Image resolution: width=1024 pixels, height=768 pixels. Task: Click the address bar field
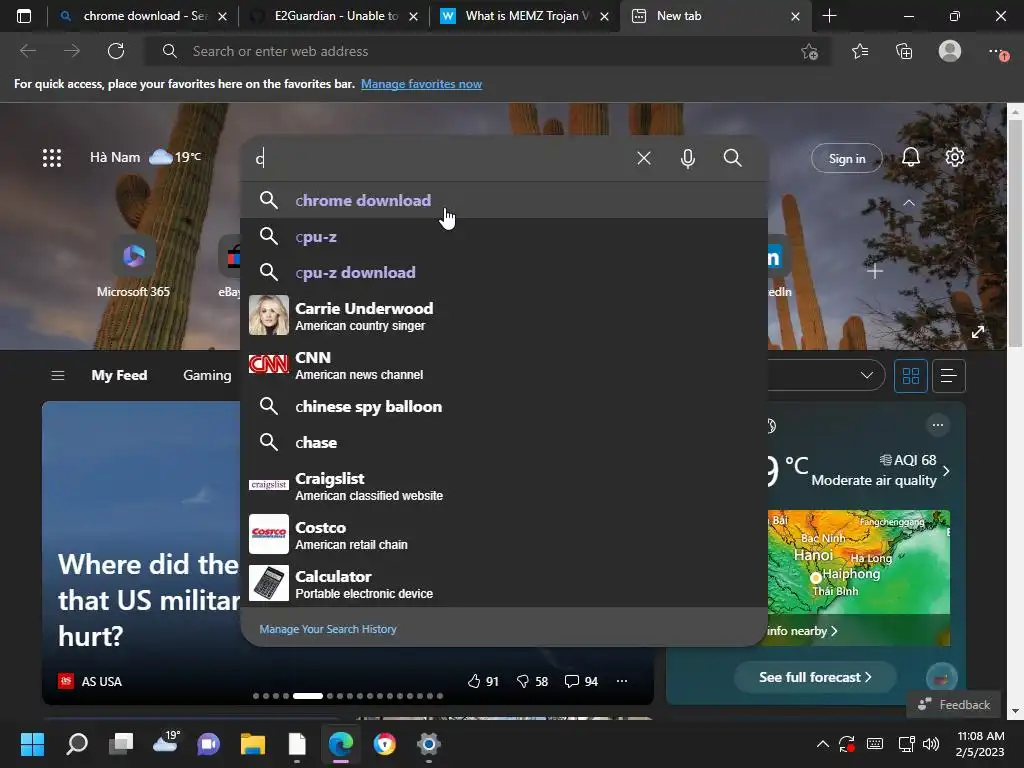tap(487, 51)
